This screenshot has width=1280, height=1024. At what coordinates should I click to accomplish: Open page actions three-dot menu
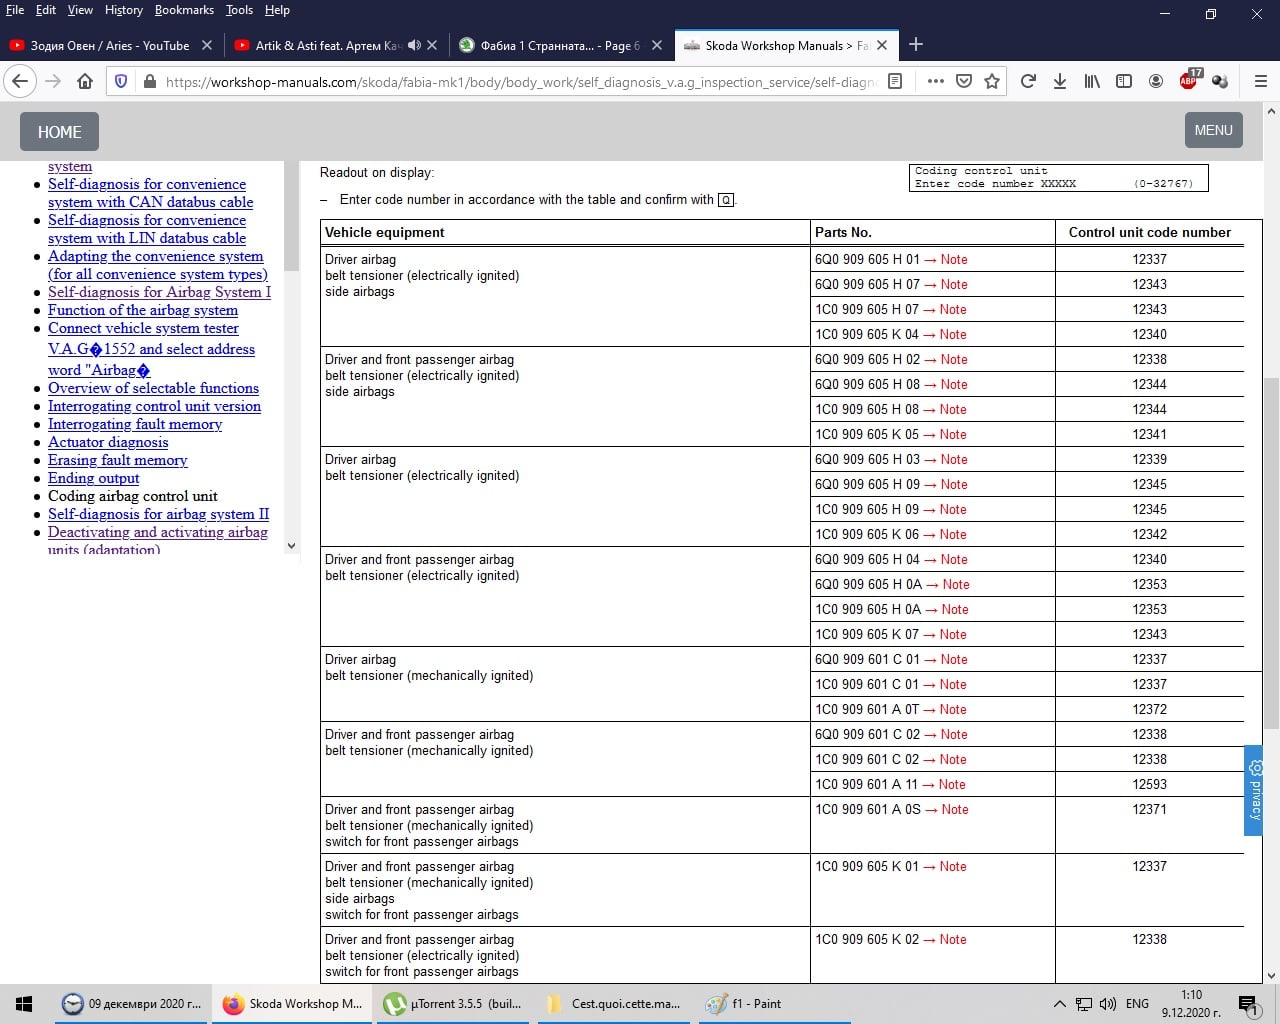click(935, 81)
